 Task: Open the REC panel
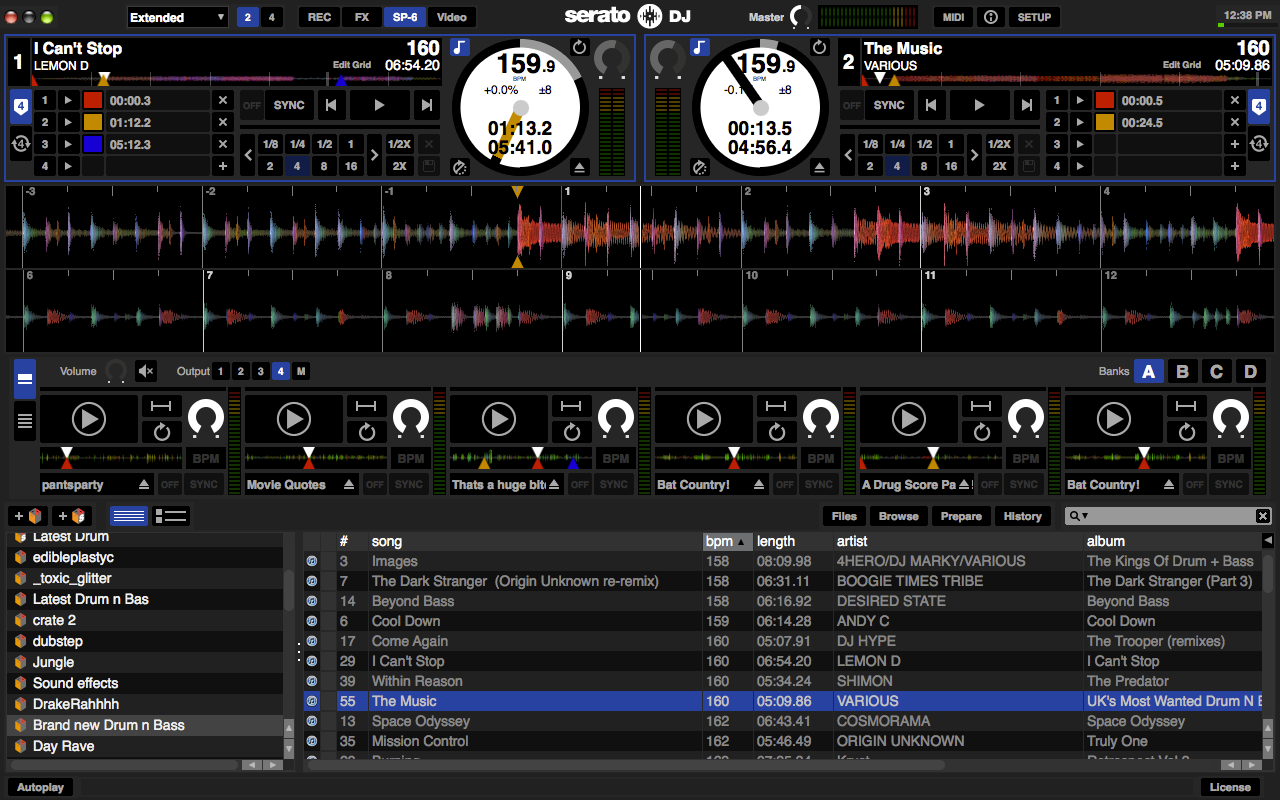click(320, 17)
